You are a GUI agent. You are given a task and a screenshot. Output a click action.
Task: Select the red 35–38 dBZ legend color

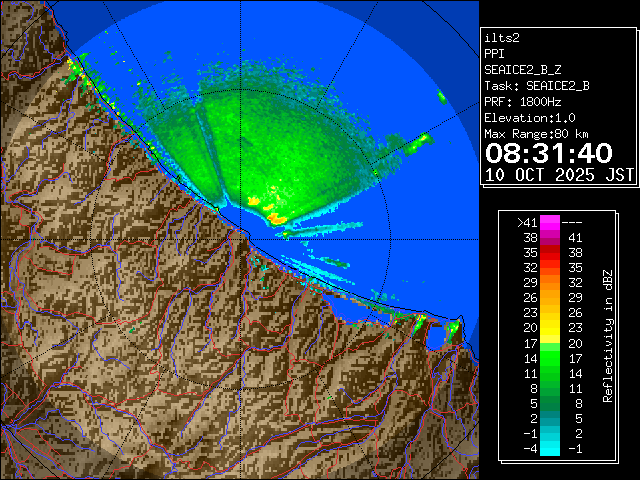[549, 253]
